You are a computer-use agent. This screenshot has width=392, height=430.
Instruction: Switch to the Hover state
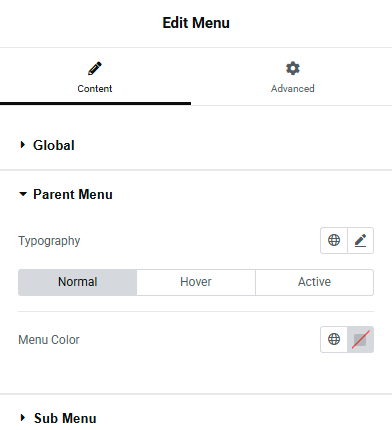pyautogui.click(x=196, y=282)
